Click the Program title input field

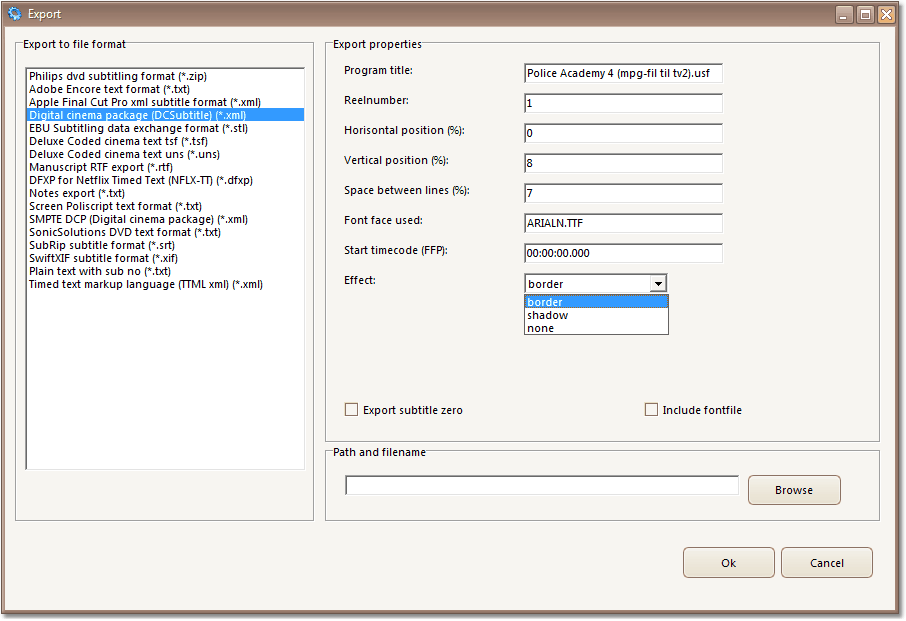[623, 73]
